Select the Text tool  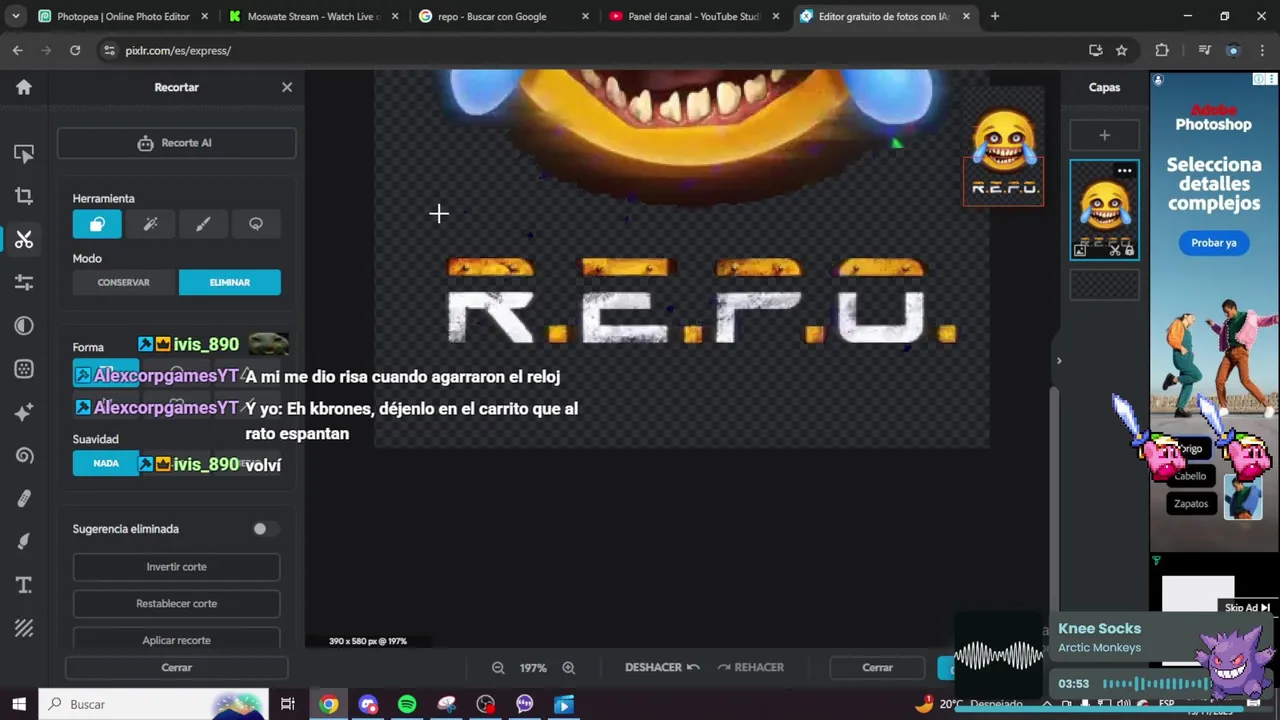point(24,585)
